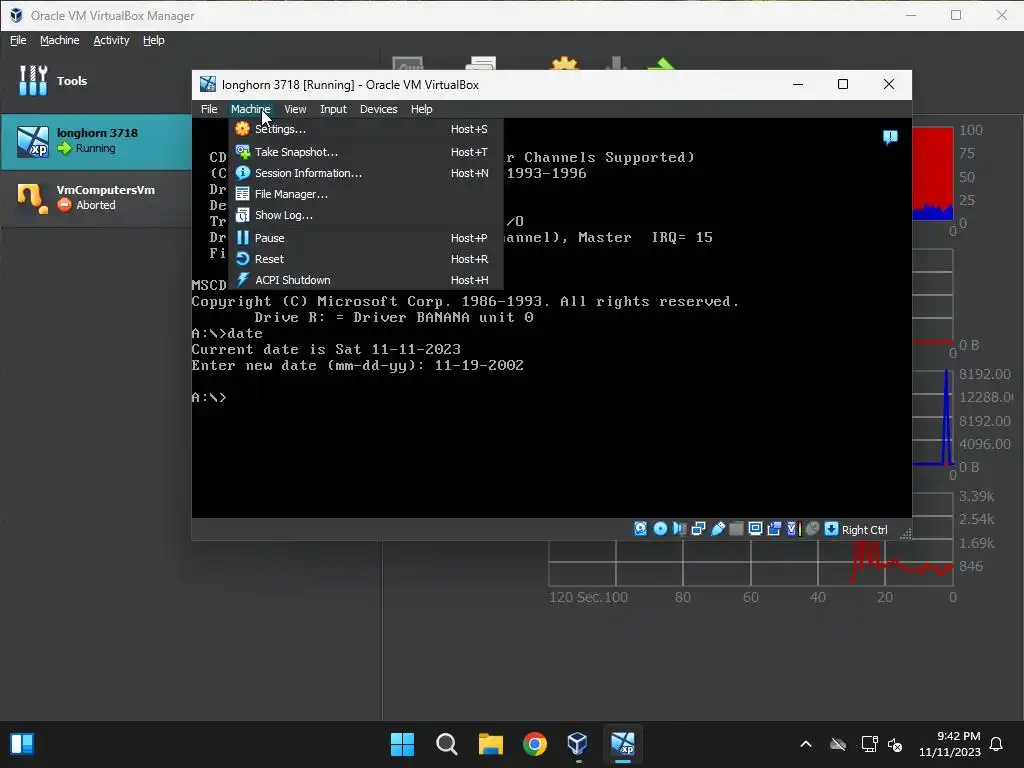Choose Reset in the Machine menu

[x=366, y=259]
